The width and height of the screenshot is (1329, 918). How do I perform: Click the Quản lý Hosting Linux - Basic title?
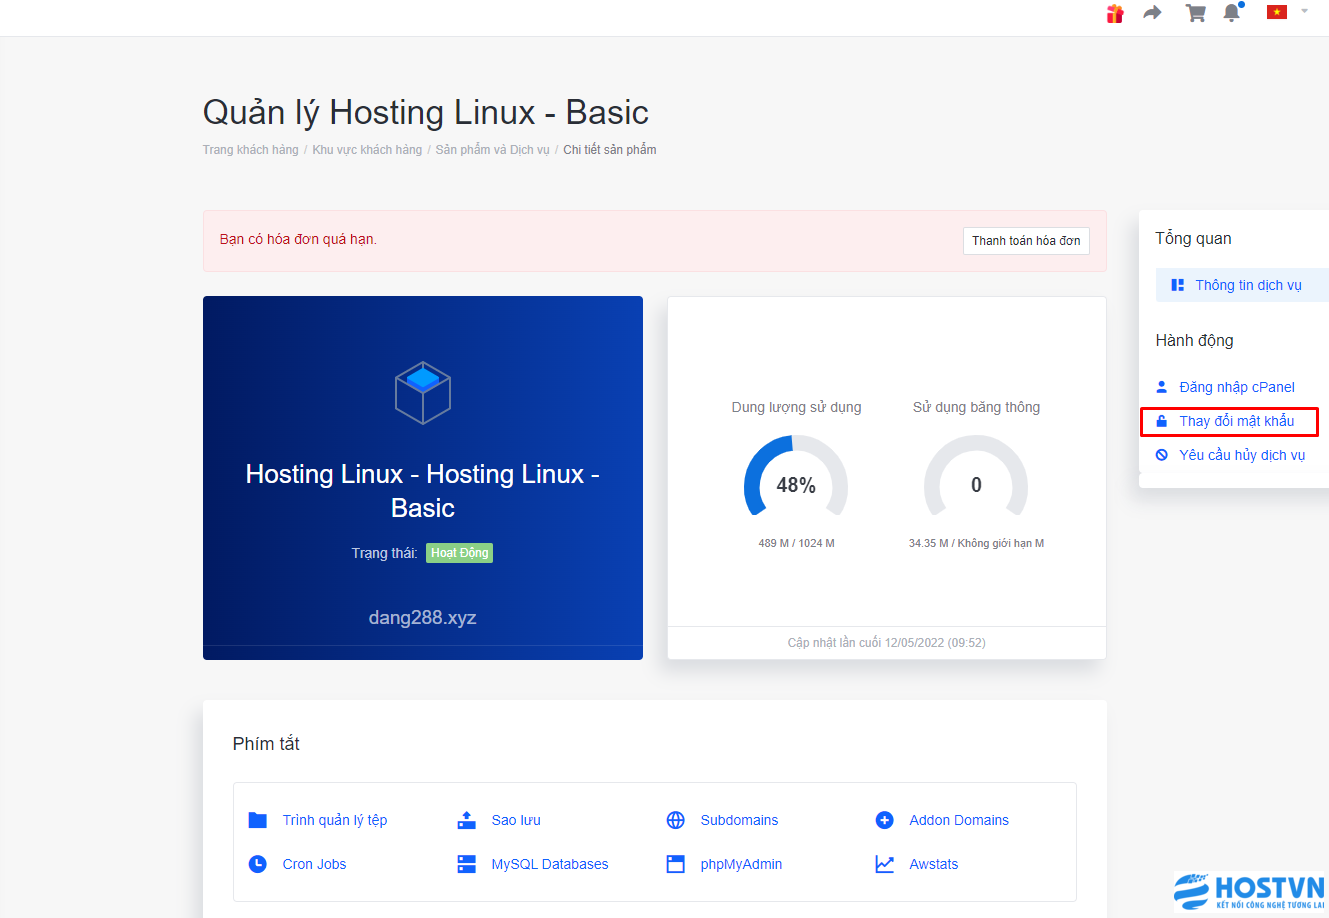pyautogui.click(x=425, y=112)
